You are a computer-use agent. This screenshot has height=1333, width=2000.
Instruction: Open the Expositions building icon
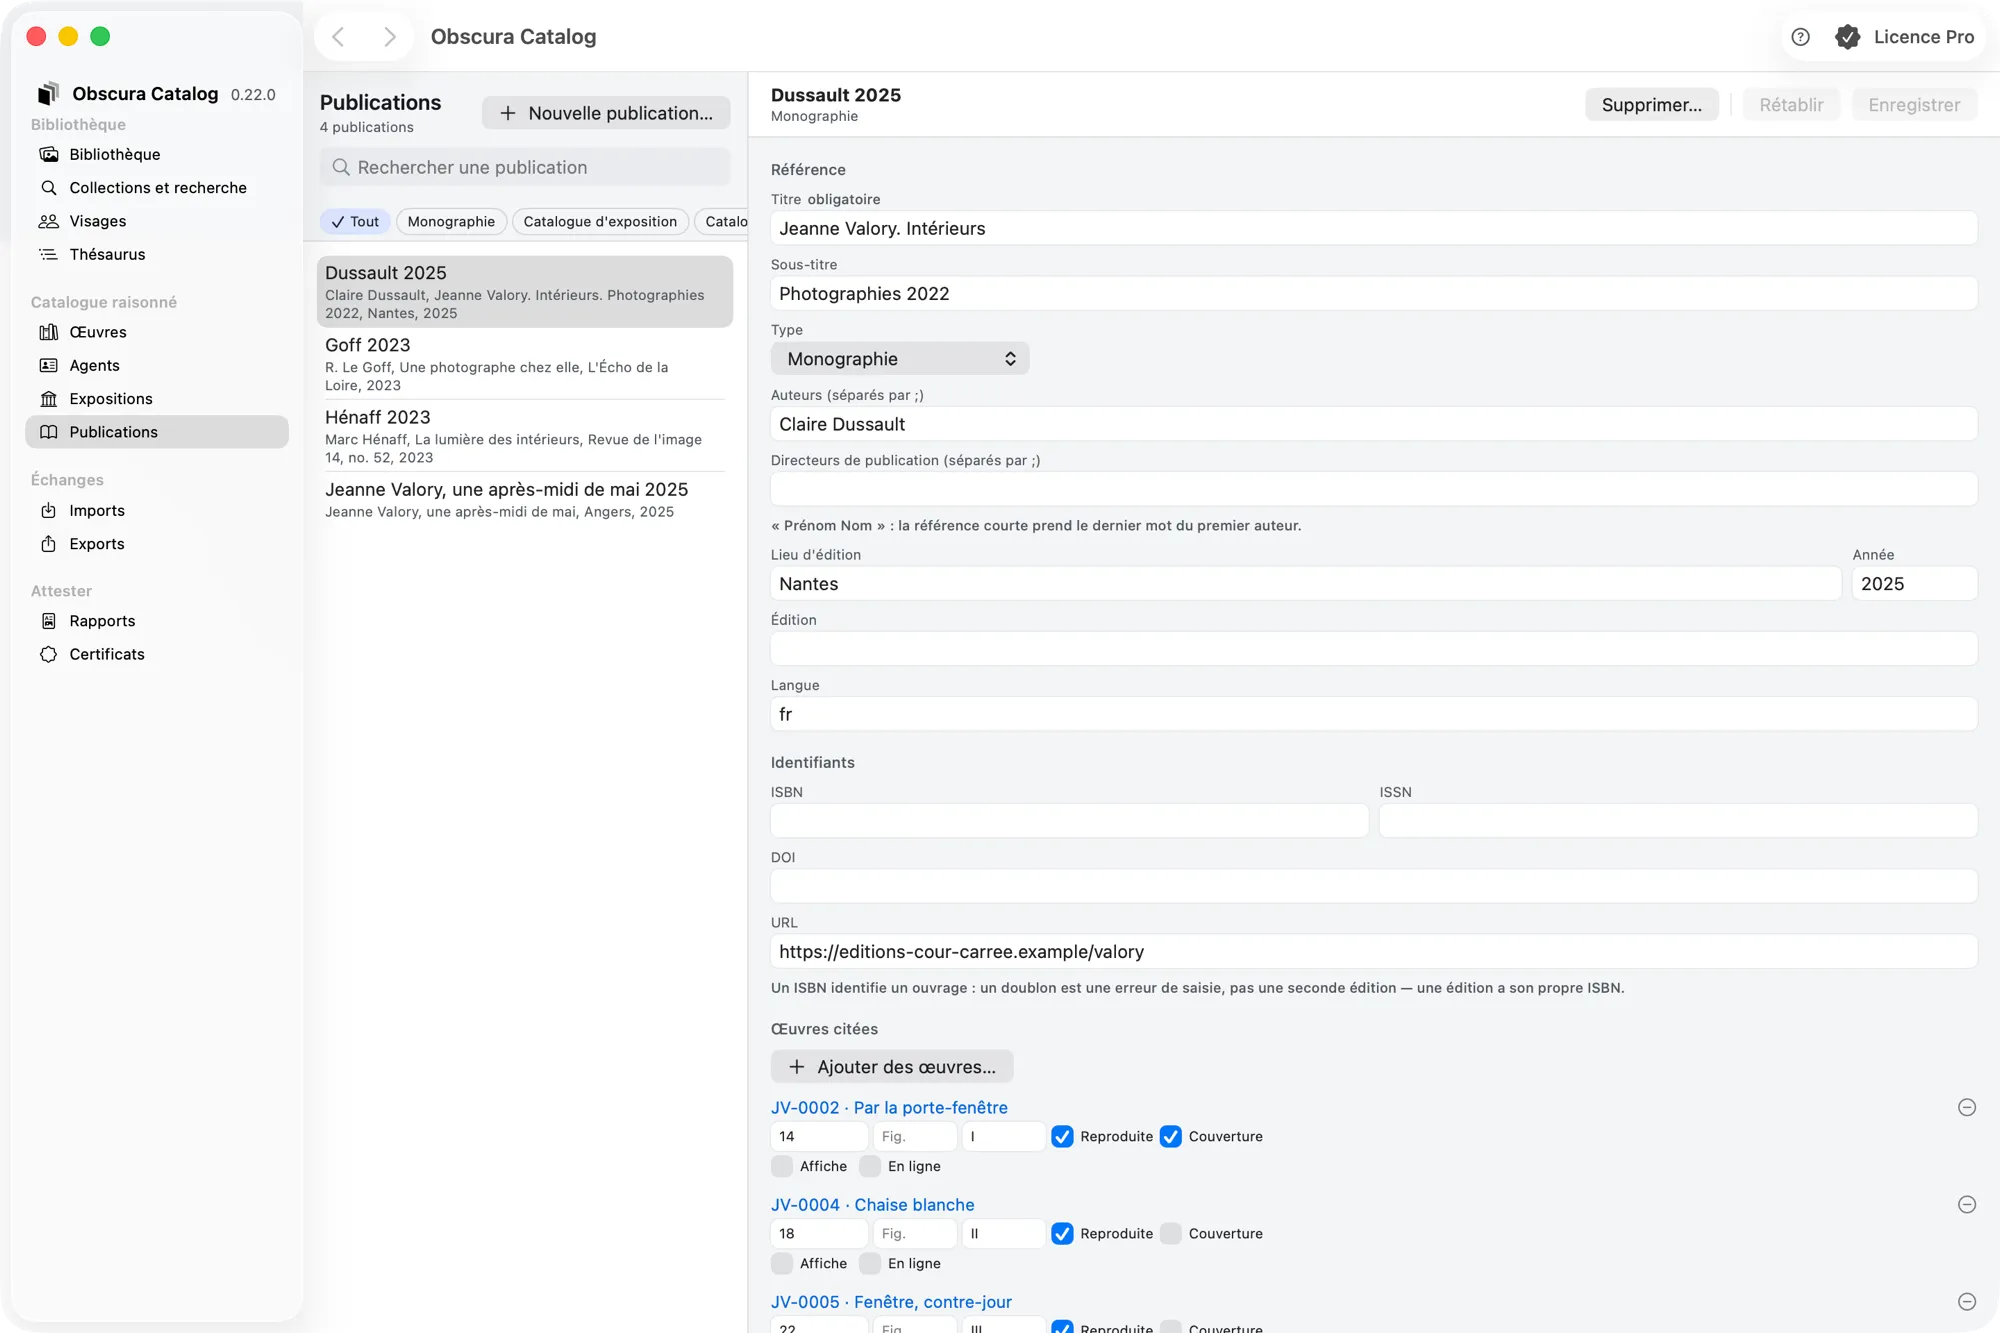coord(48,398)
